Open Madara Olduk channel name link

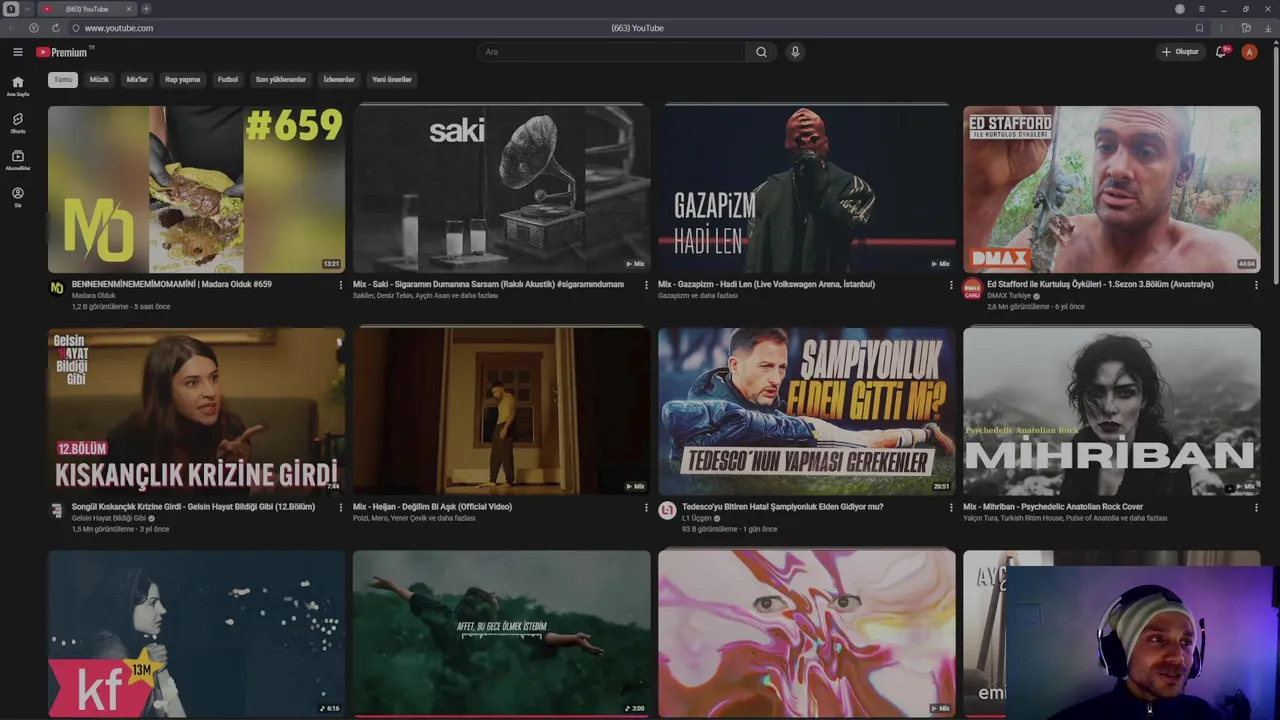pos(94,295)
